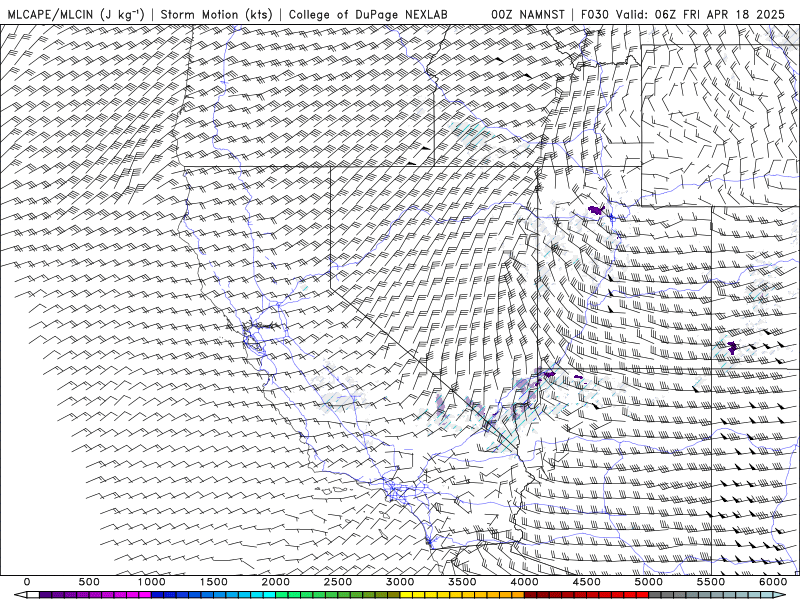Click the 2500 tick label on the color scale
The height and width of the screenshot is (600, 800).
pos(338,582)
